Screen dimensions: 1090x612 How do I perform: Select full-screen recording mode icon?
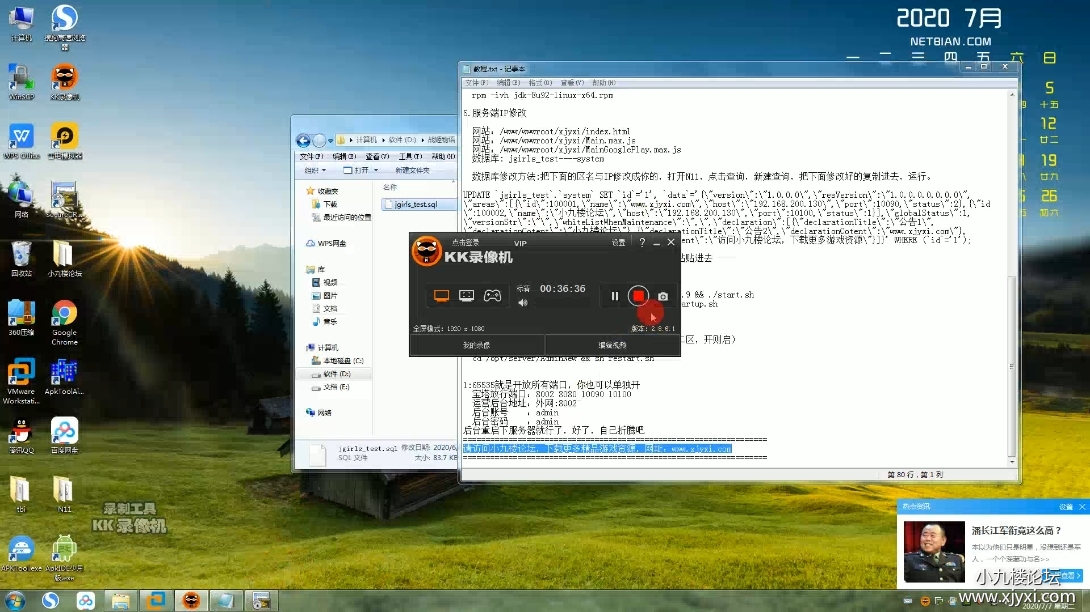pos(440,295)
